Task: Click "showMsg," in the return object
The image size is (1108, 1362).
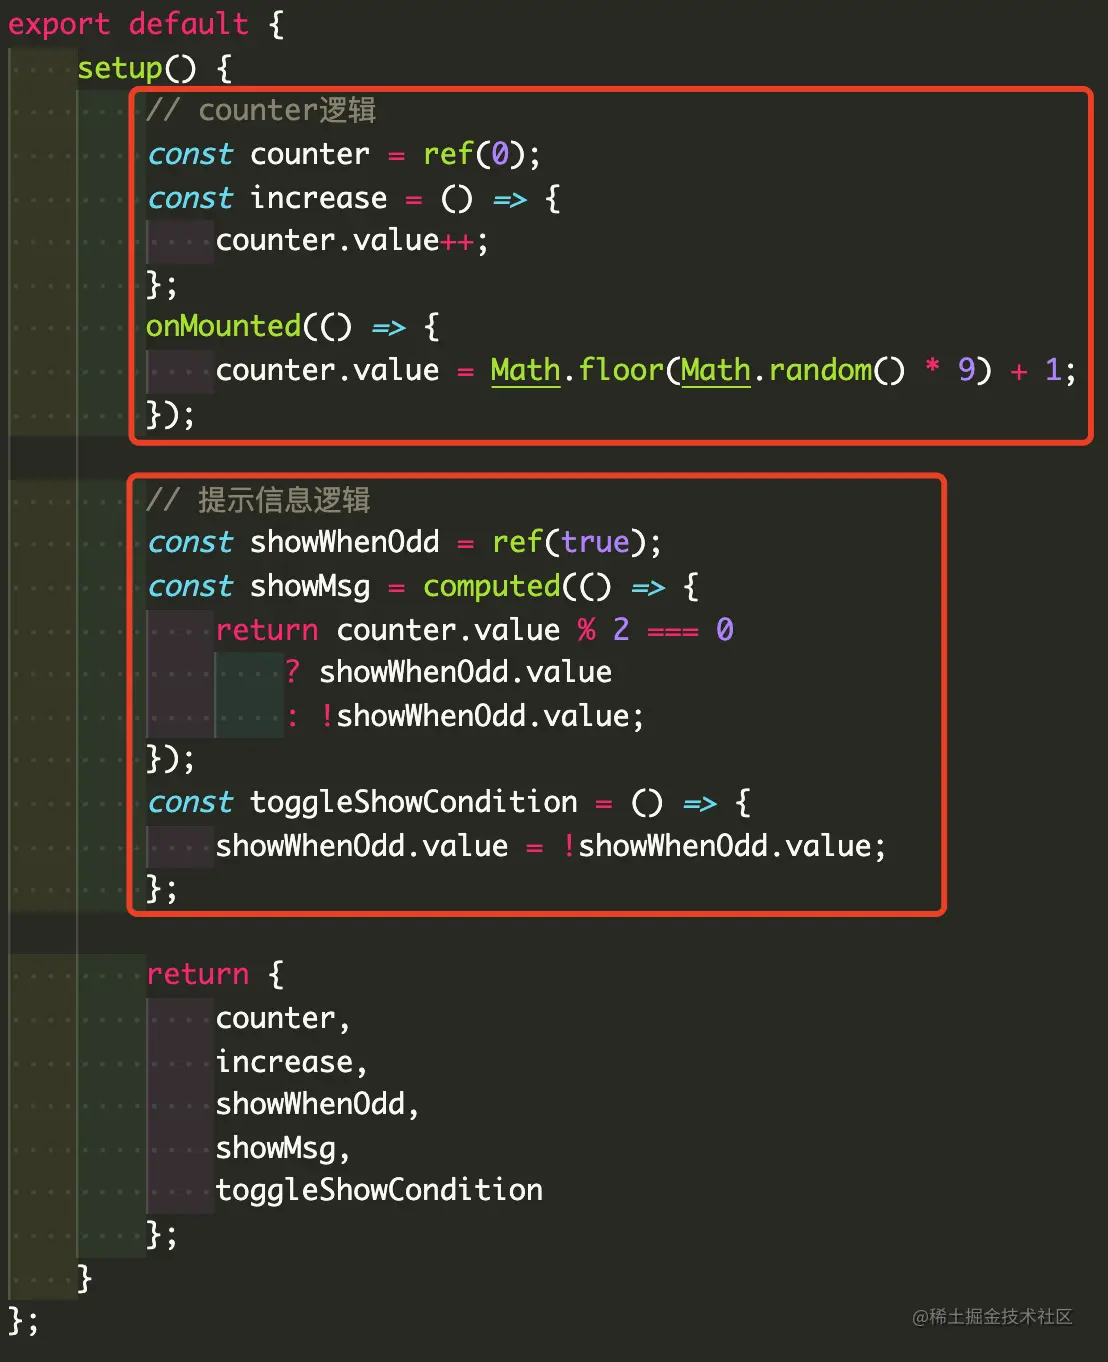Action: [283, 1148]
